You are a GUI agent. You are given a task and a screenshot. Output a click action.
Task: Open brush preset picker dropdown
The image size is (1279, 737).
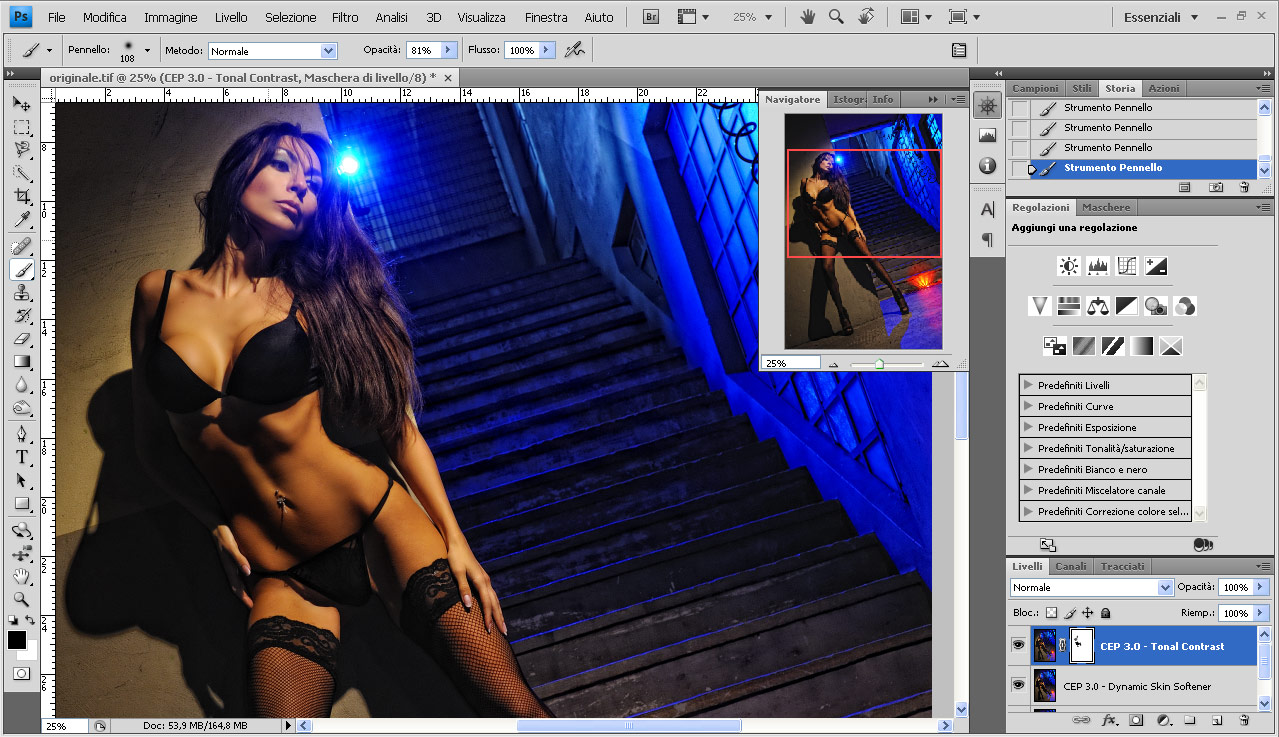[x=147, y=49]
